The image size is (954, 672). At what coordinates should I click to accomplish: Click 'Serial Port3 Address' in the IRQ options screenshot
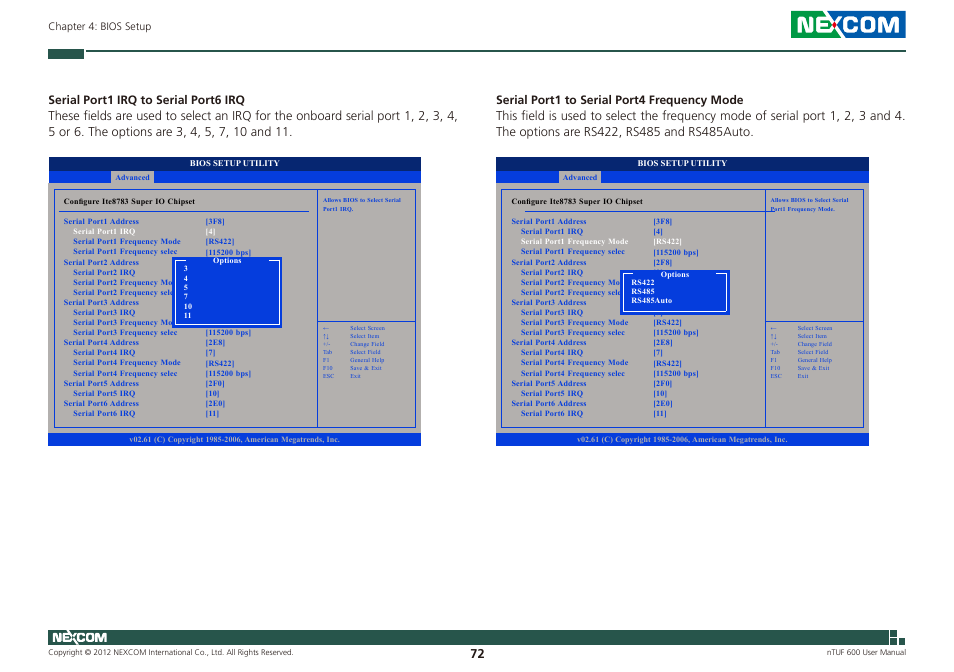point(101,302)
